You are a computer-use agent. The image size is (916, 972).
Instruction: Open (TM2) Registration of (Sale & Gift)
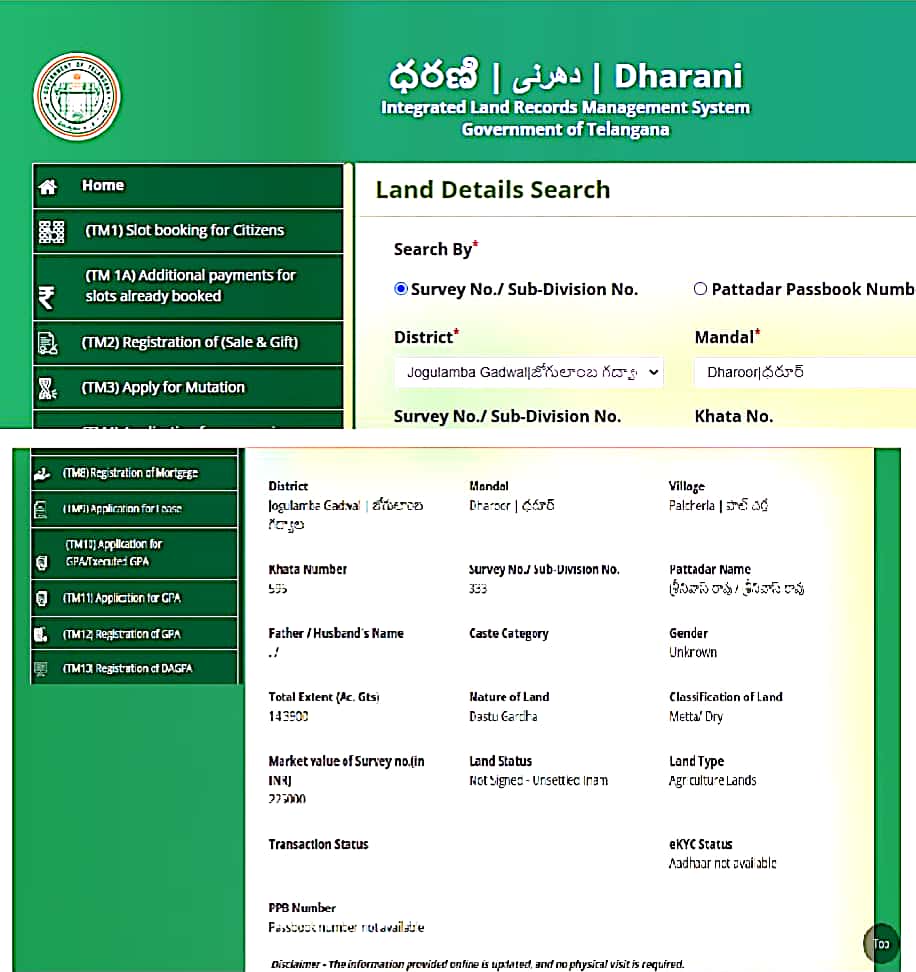pos(188,343)
